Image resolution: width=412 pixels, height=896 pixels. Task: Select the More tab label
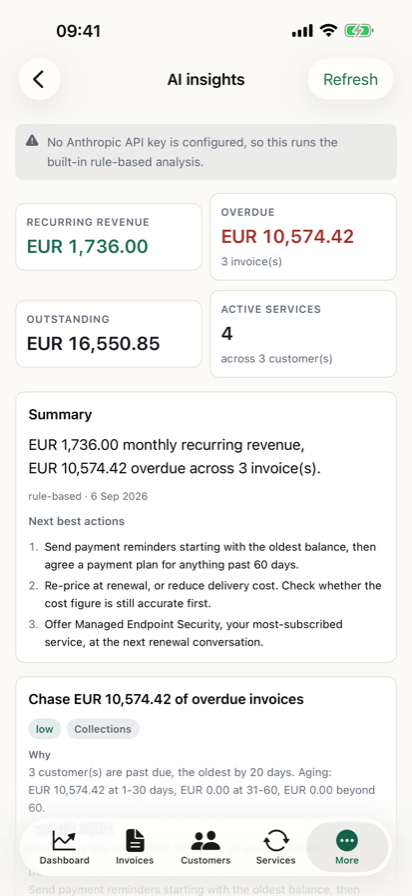pos(347,860)
